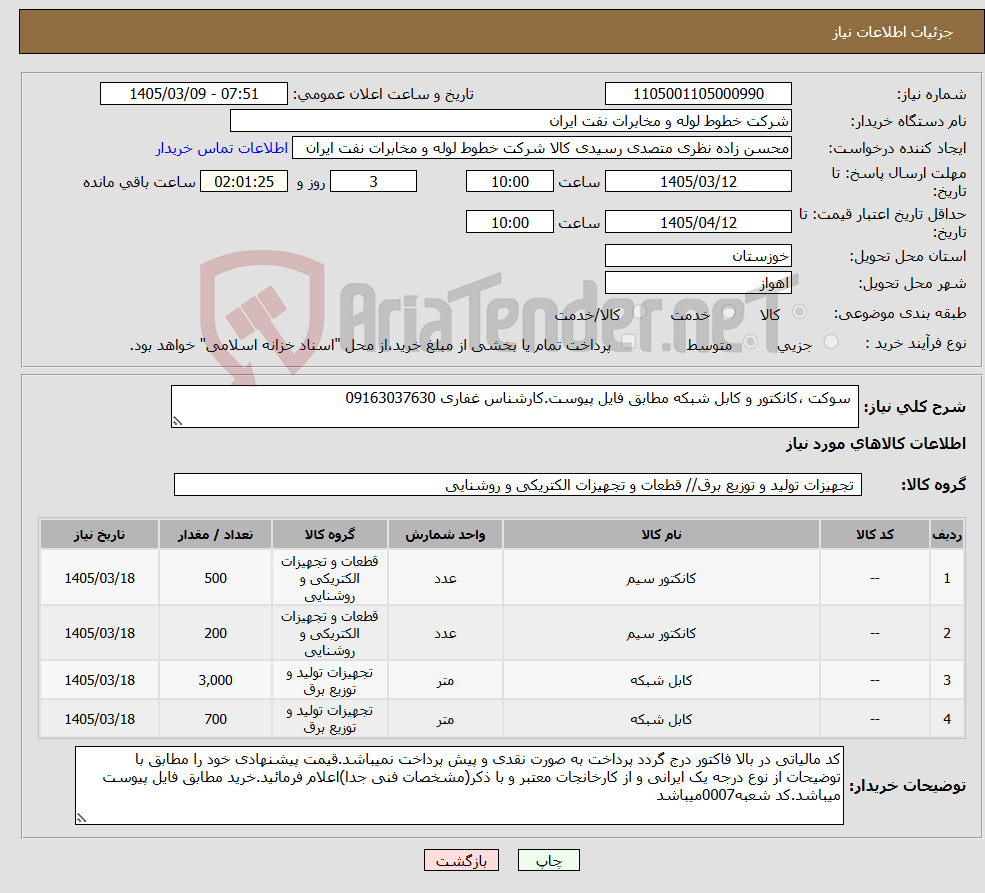The image size is (985, 893).
Task: Click کانکتور سیم in row 2
Action: tap(661, 634)
